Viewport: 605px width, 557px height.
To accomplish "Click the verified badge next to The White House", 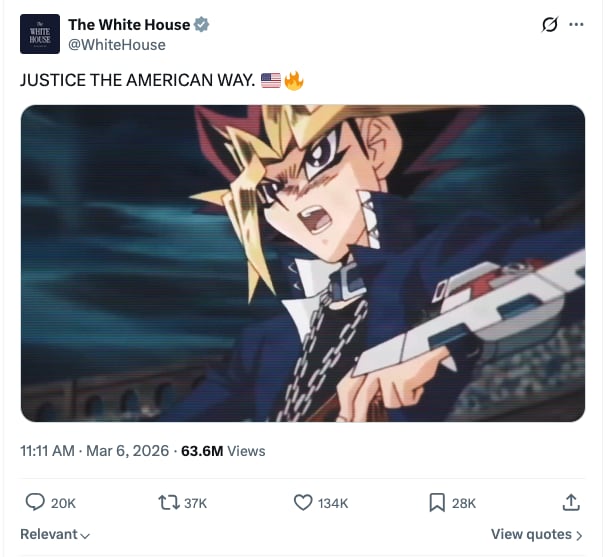I will [201, 25].
